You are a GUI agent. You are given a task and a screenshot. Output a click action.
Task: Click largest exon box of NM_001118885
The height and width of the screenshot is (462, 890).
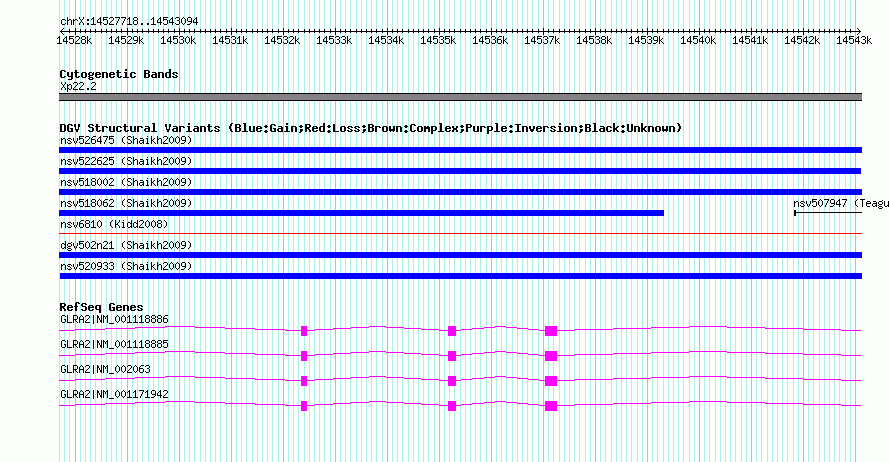551,356
